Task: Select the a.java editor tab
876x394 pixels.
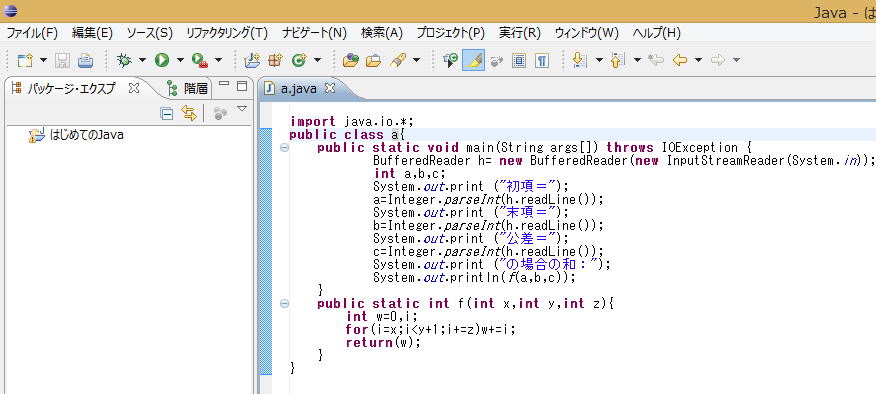Action: tap(298, 88)
